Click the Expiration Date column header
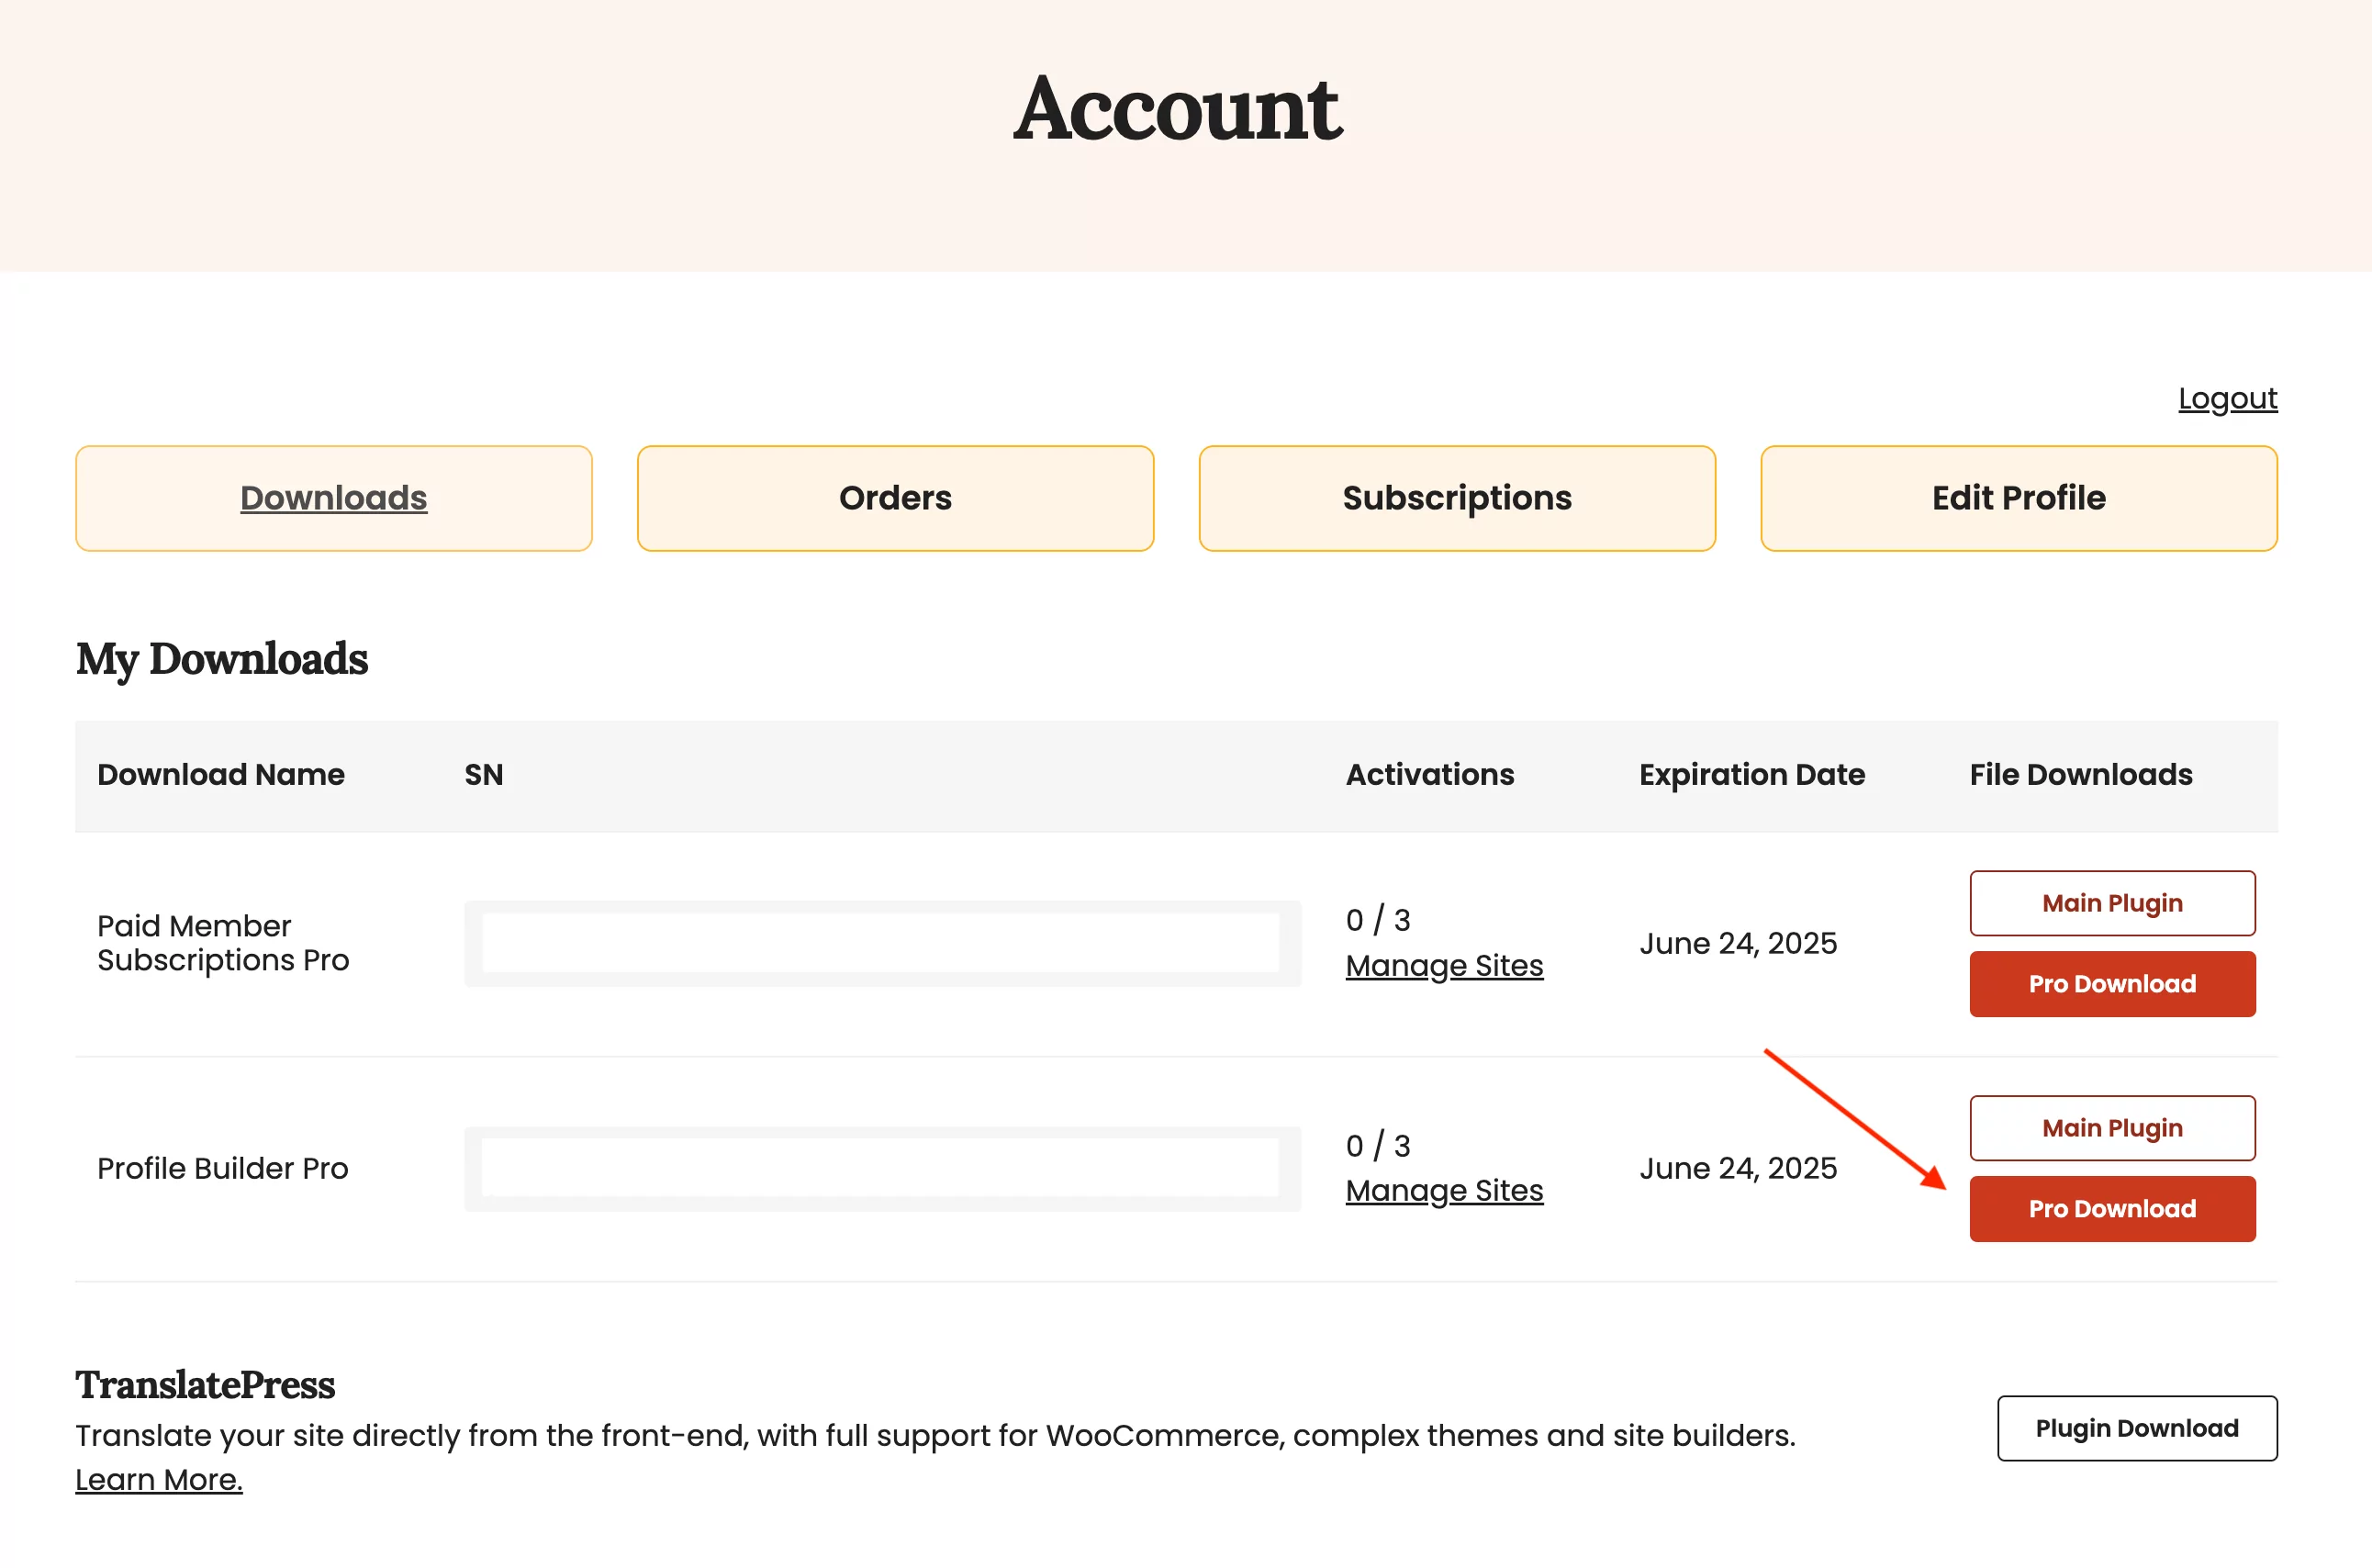Viewport: 2372px width, 1568px height. 1752,774
